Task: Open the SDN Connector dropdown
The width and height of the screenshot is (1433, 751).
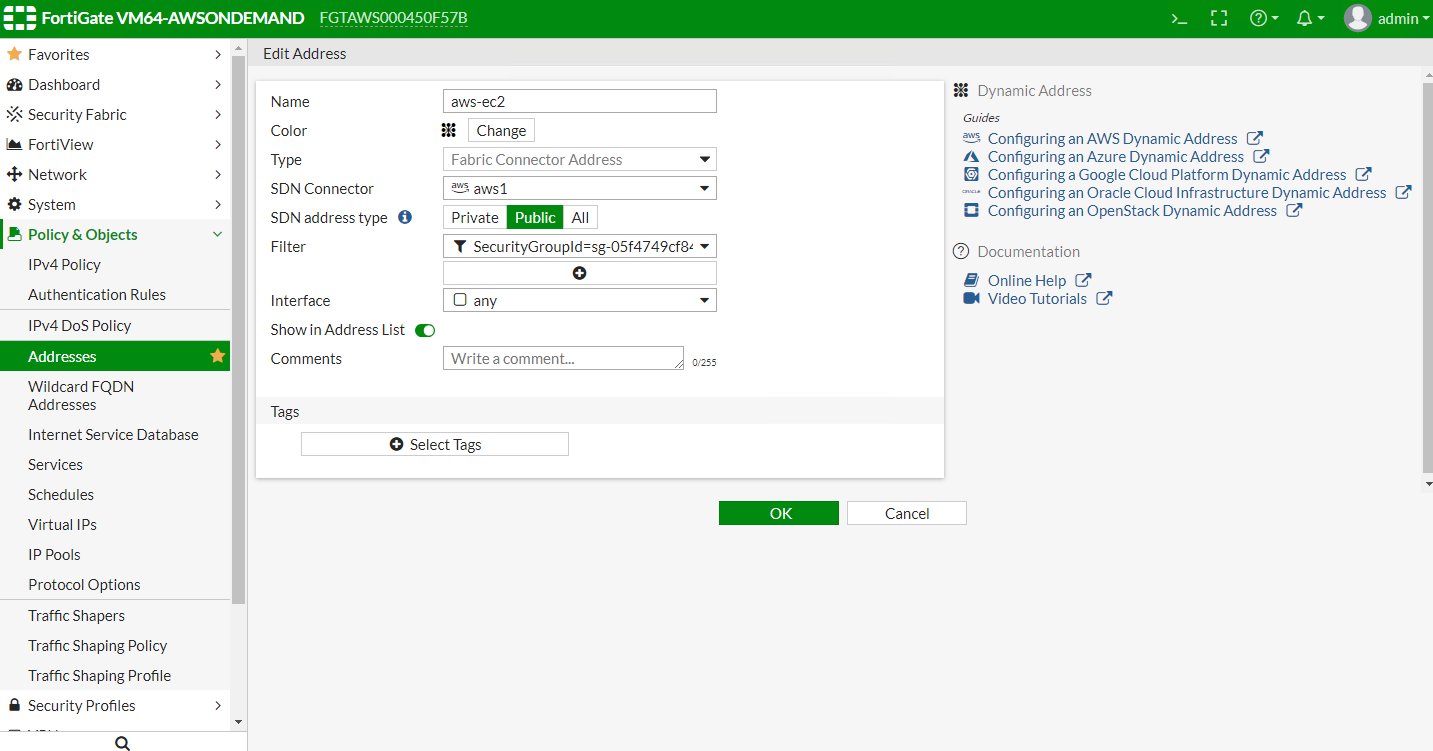Action: click(x=705, y=188)
